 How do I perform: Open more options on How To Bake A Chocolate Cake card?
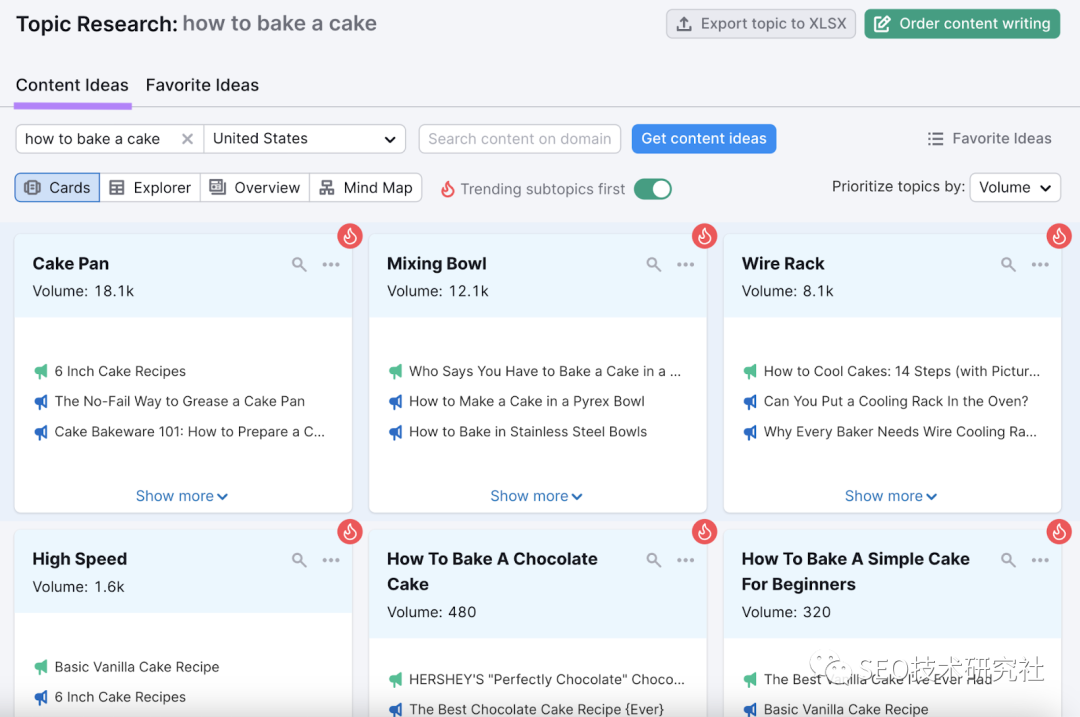coord(685,561)
